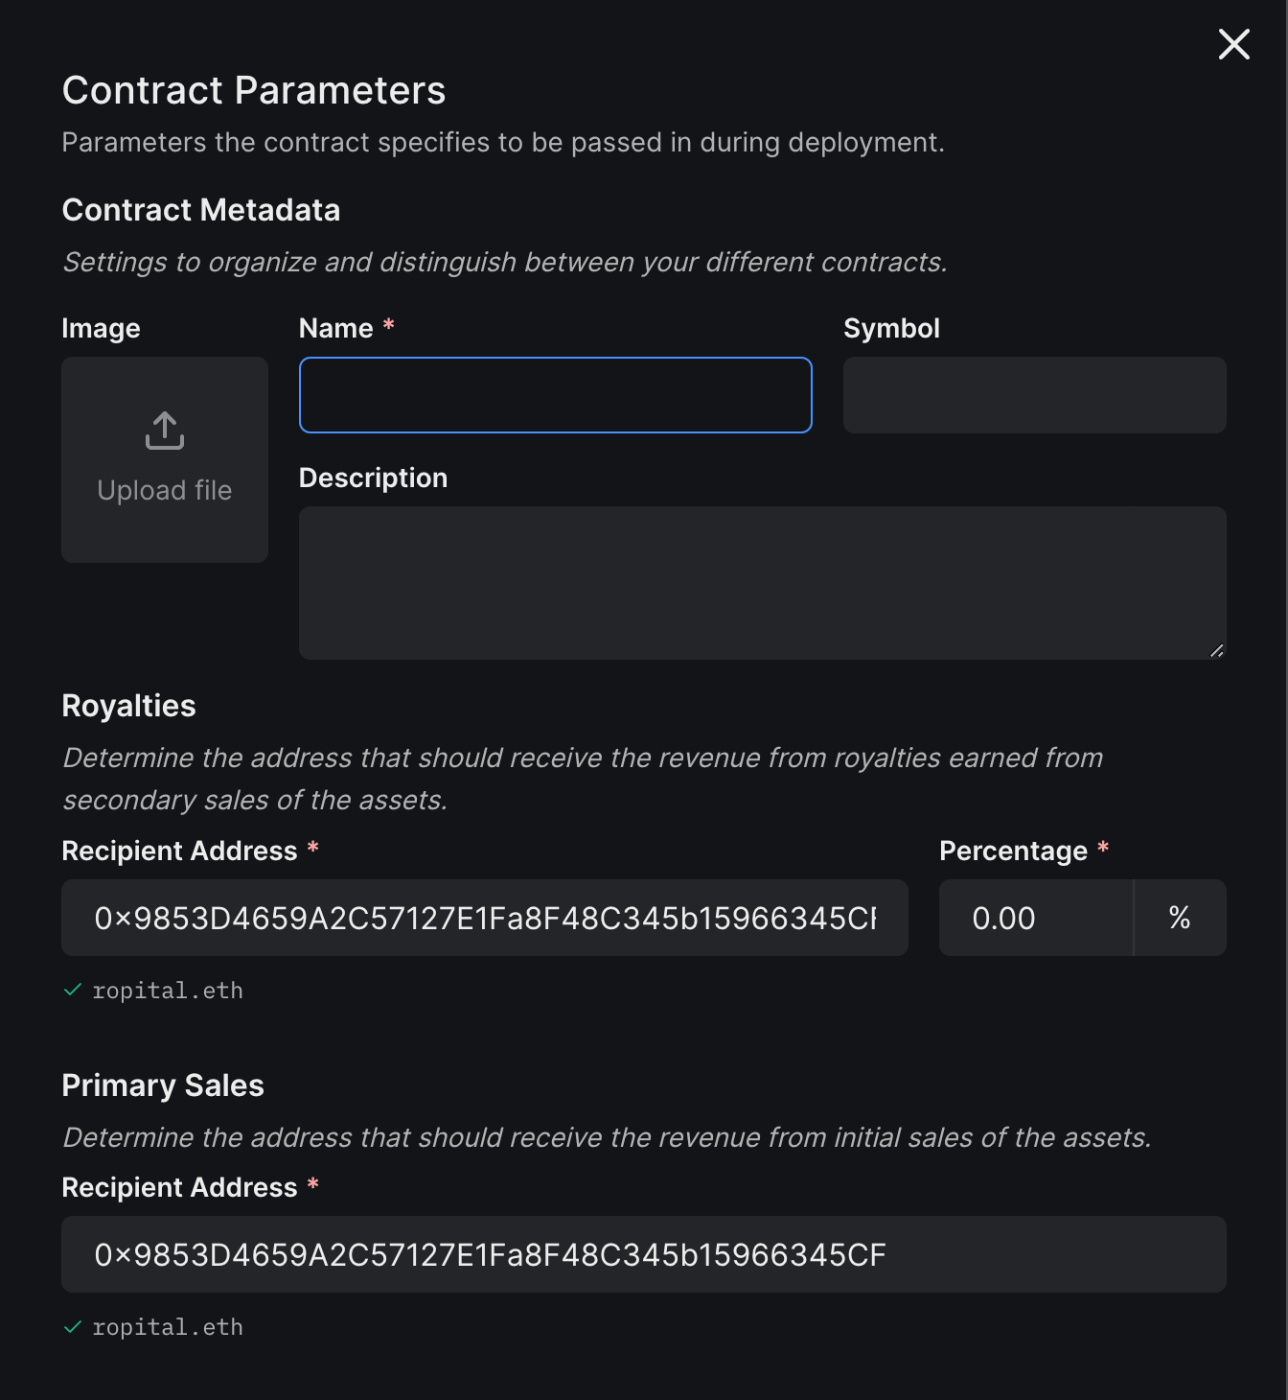Click the Image label above upload box
Viewport: 1288px width, 1400px height.
[x=101, y=328]
